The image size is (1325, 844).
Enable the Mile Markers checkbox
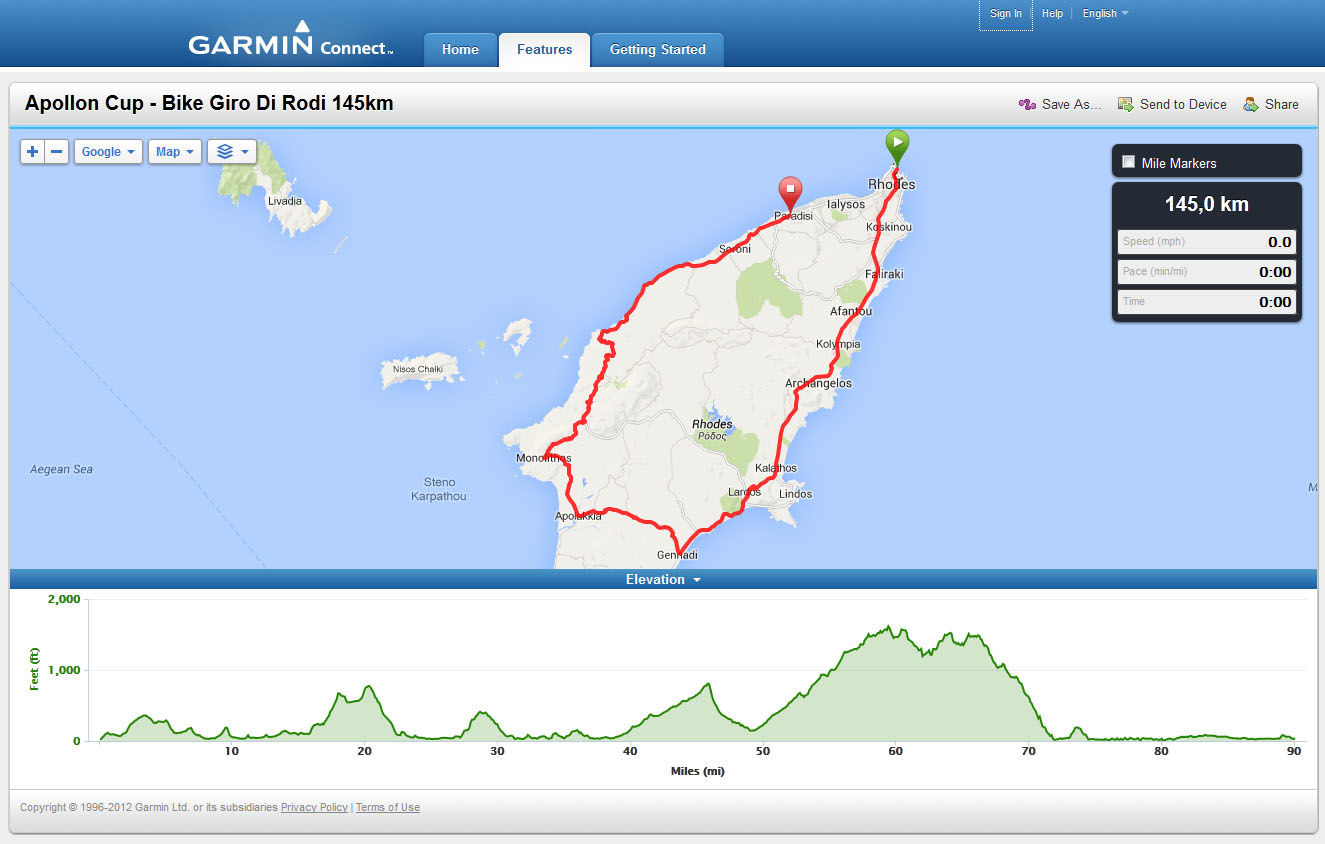click(x=1129, y=162)
